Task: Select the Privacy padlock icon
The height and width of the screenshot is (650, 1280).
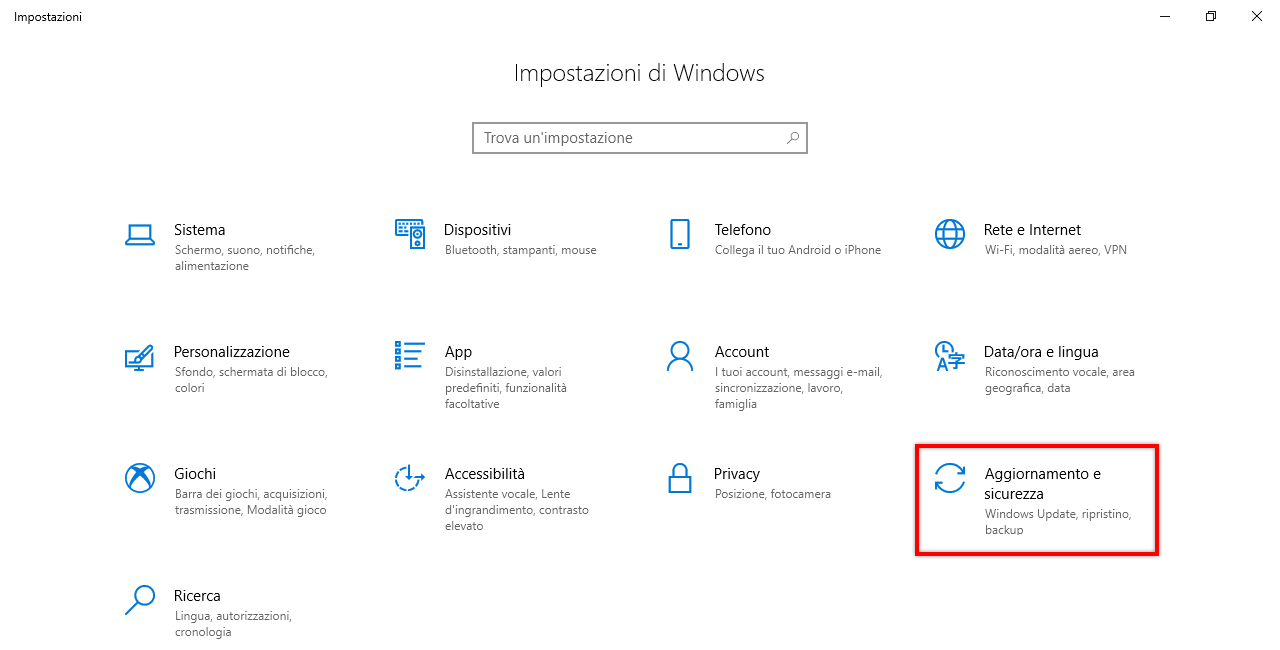Action: click(680, 479)
